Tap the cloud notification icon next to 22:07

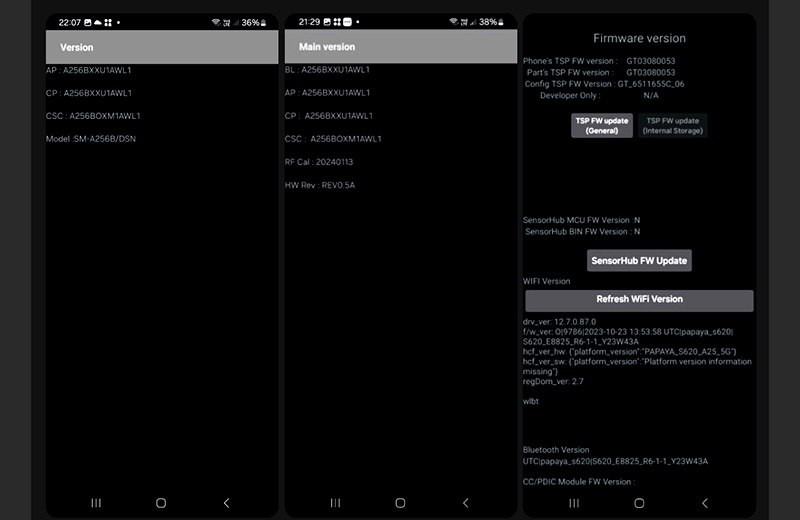[x=97, y=22]
